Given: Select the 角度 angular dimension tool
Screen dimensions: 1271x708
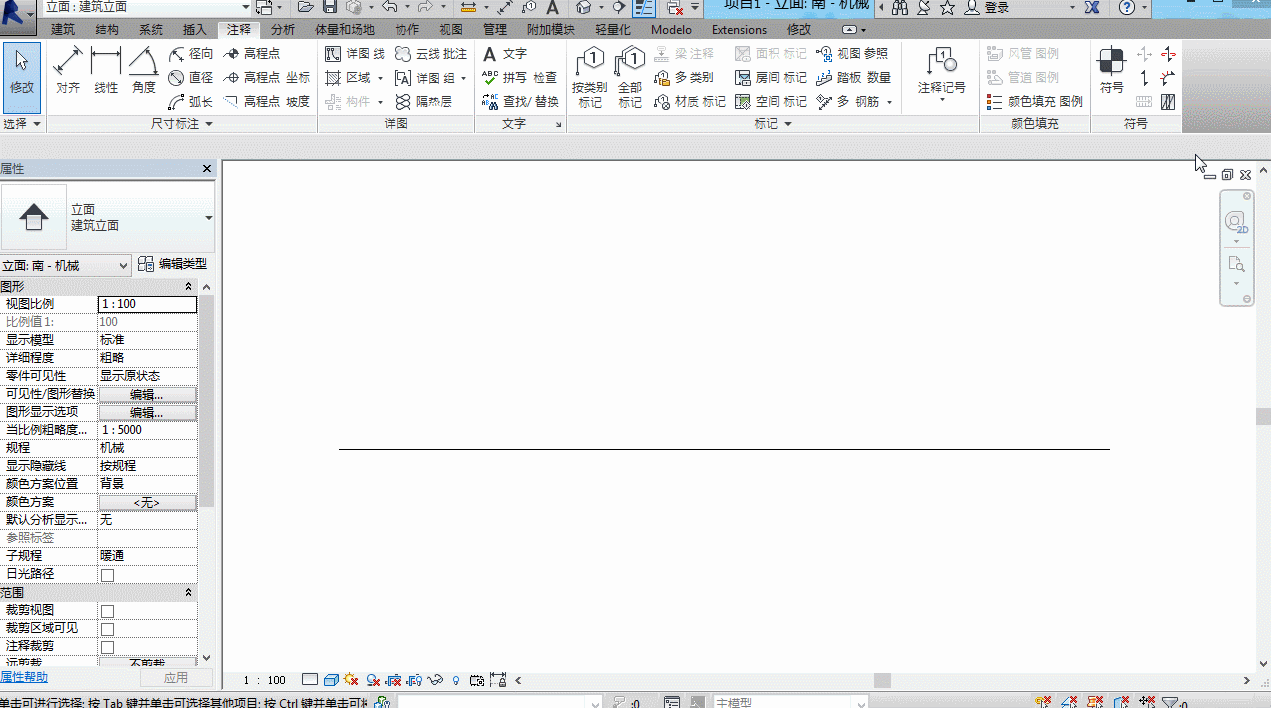Looking at the screenshot, I should click(x=144, y=70).
